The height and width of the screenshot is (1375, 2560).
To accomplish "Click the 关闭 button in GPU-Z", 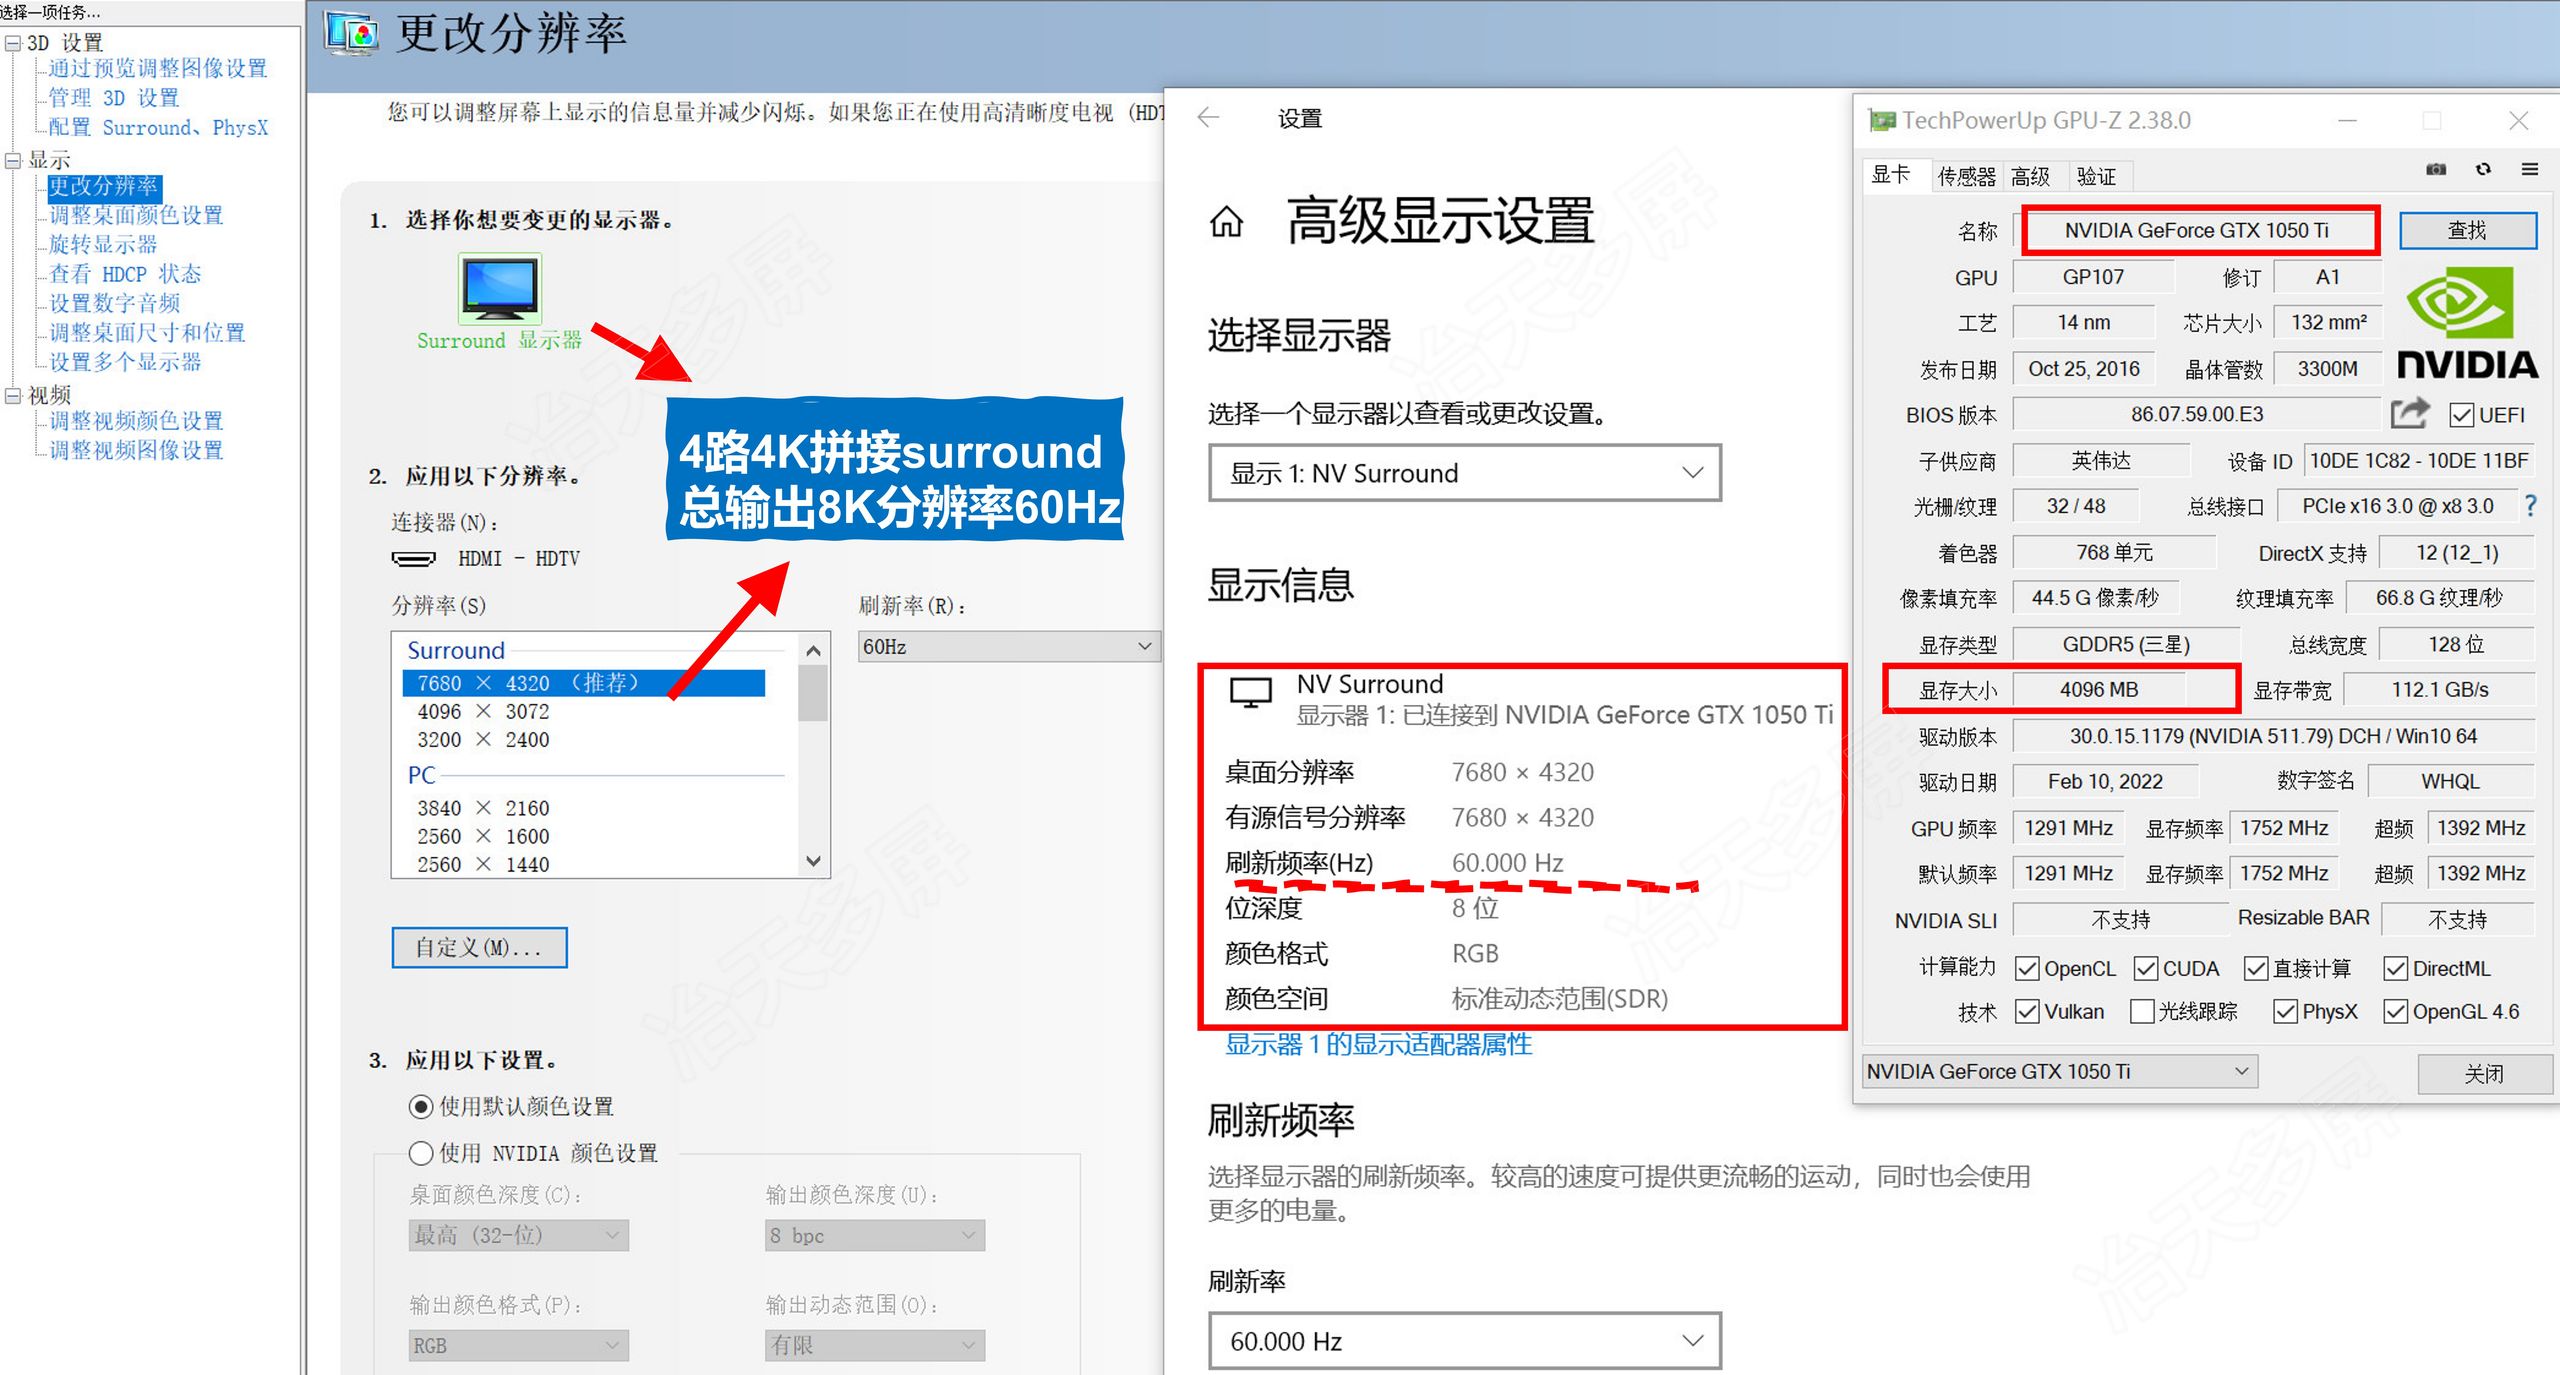I will click(x=2484, y=1073).
